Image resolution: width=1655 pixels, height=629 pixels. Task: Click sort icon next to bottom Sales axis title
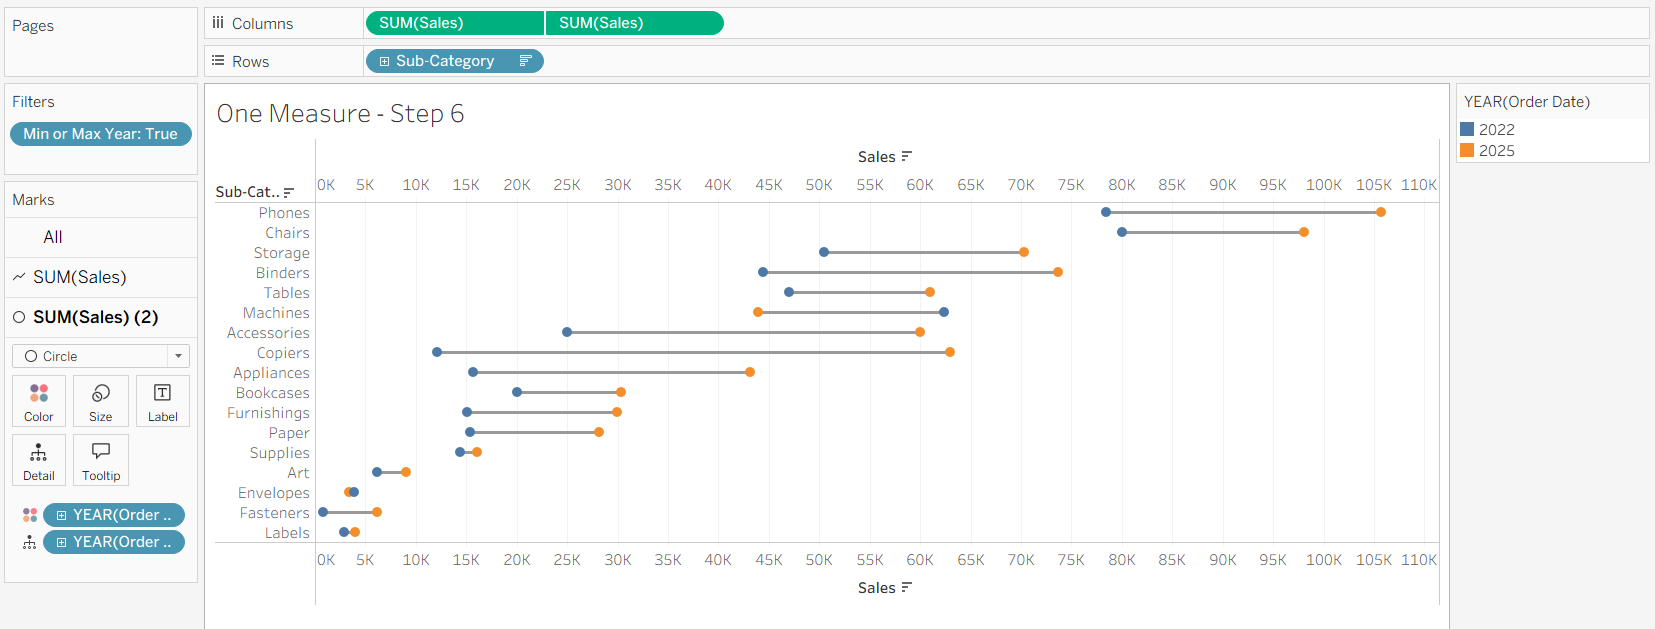point(907,587)
